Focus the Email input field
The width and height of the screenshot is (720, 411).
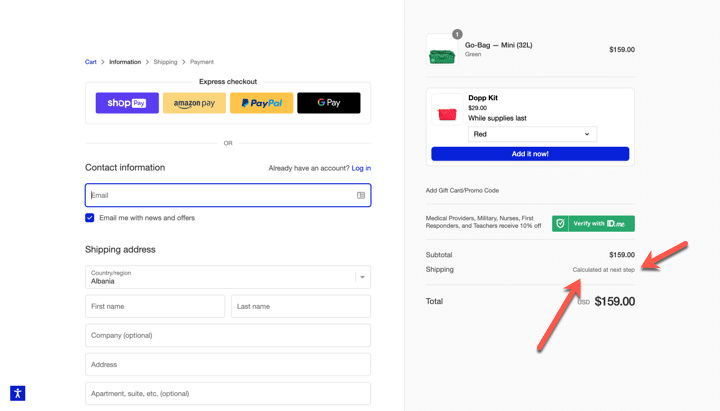[x=228, y=195]
